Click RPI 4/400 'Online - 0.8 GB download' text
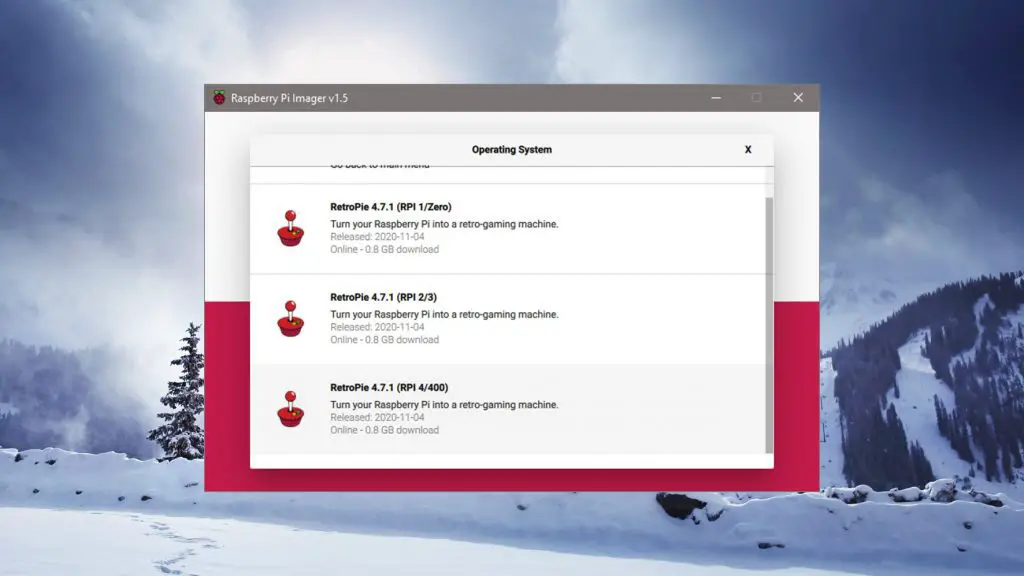This screenshot has height=576, width=1024. point(384,430)
